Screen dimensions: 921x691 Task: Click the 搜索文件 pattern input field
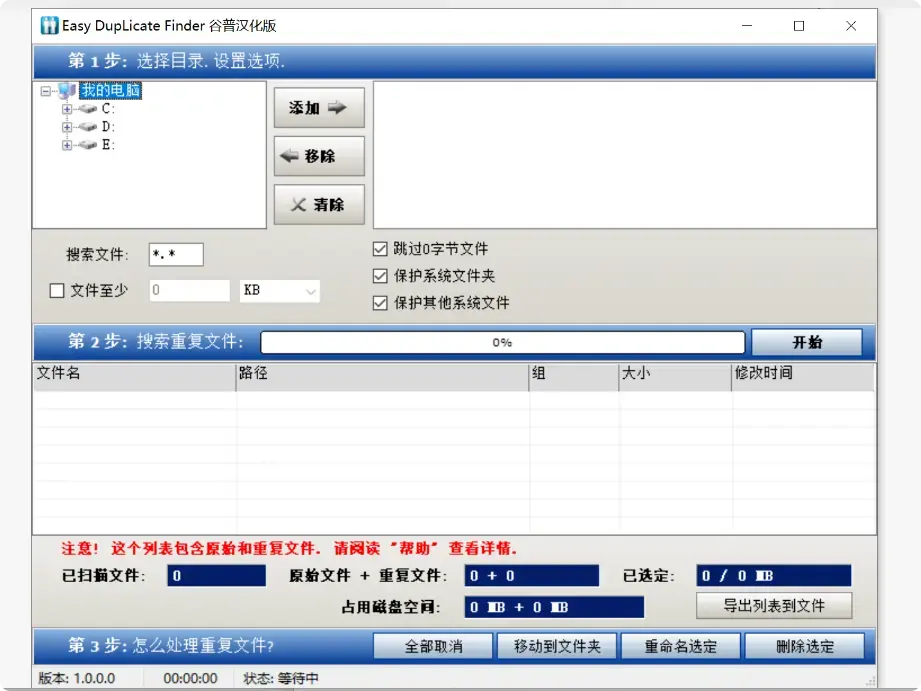[178, 253]
